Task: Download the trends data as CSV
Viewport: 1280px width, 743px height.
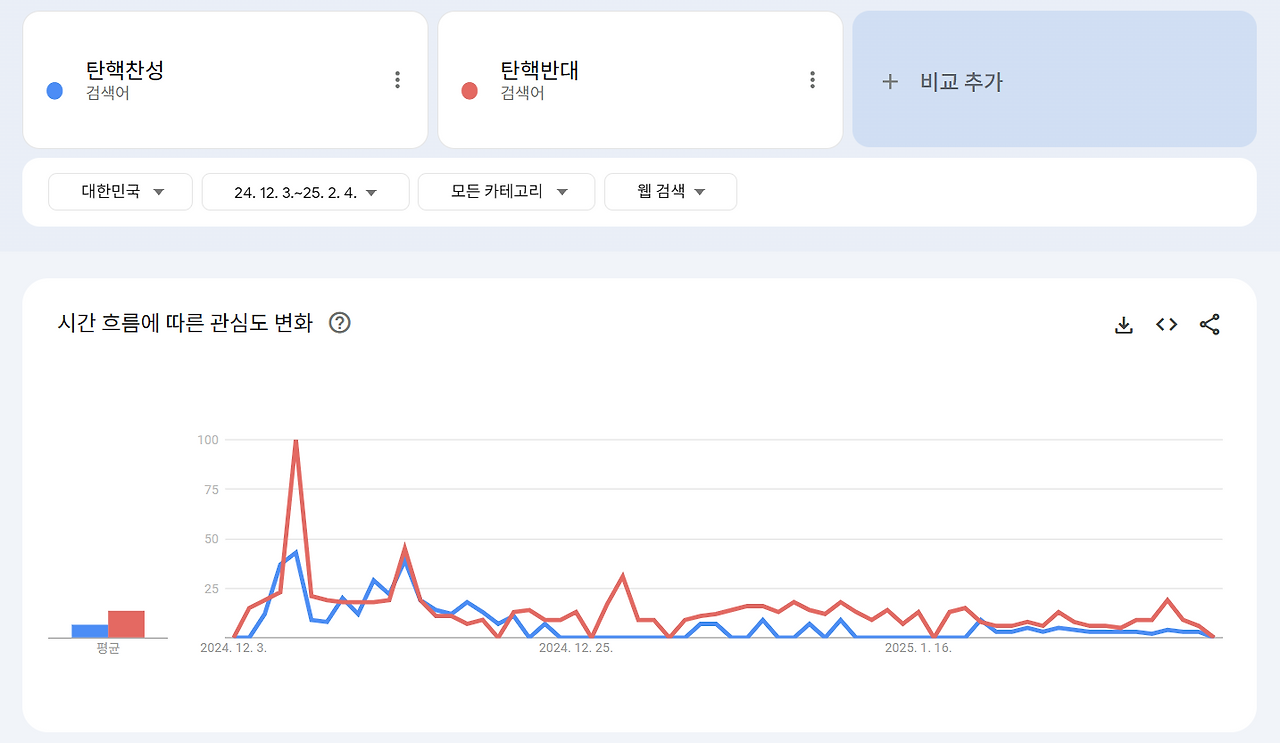Action: pyautogui.click(x=1123, y=324)
